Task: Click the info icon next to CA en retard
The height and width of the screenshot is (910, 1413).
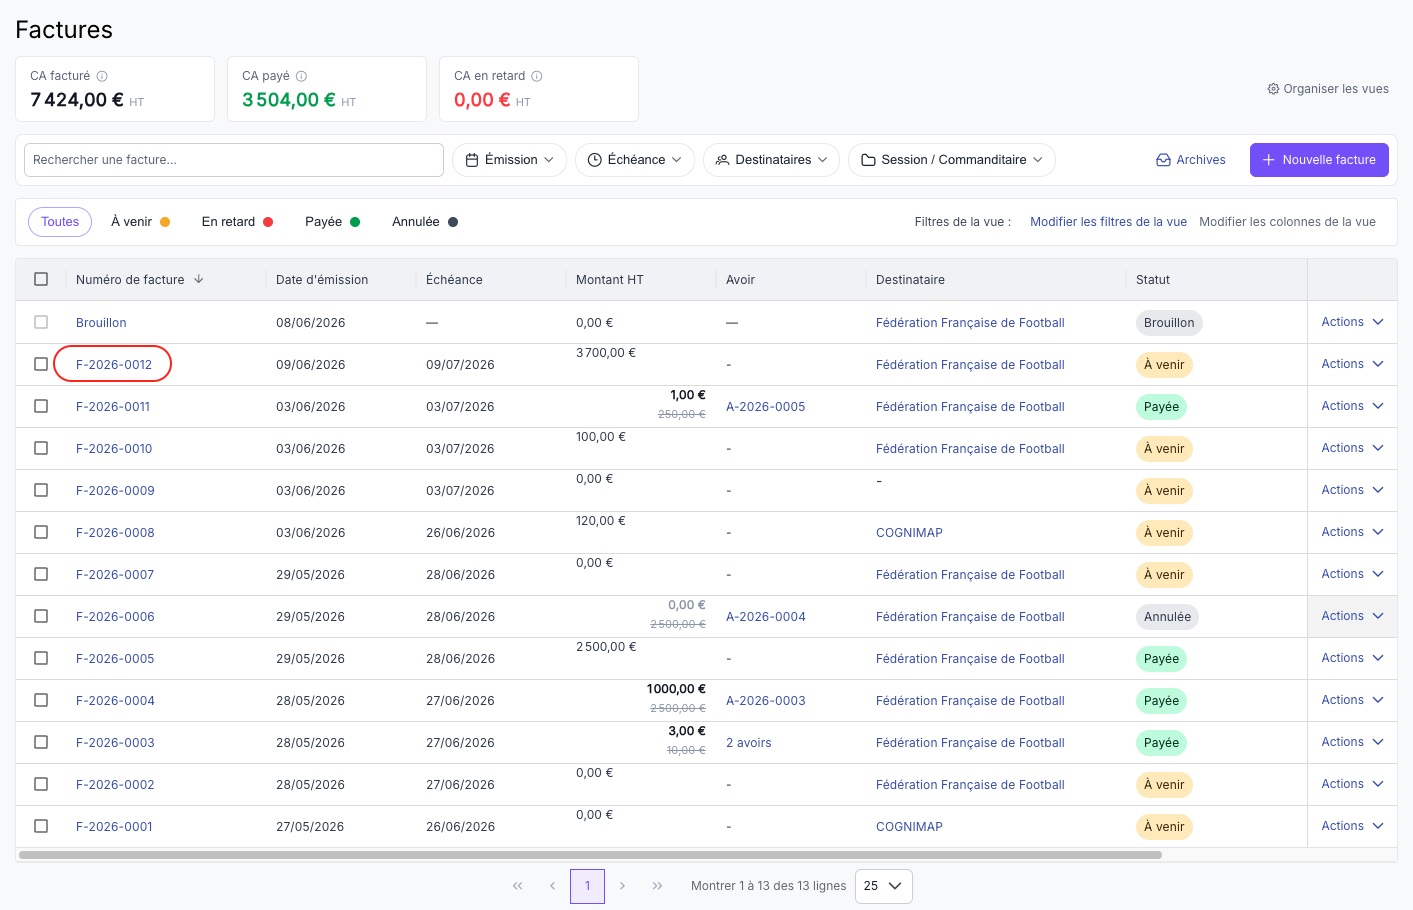Action: click(537, 76)
